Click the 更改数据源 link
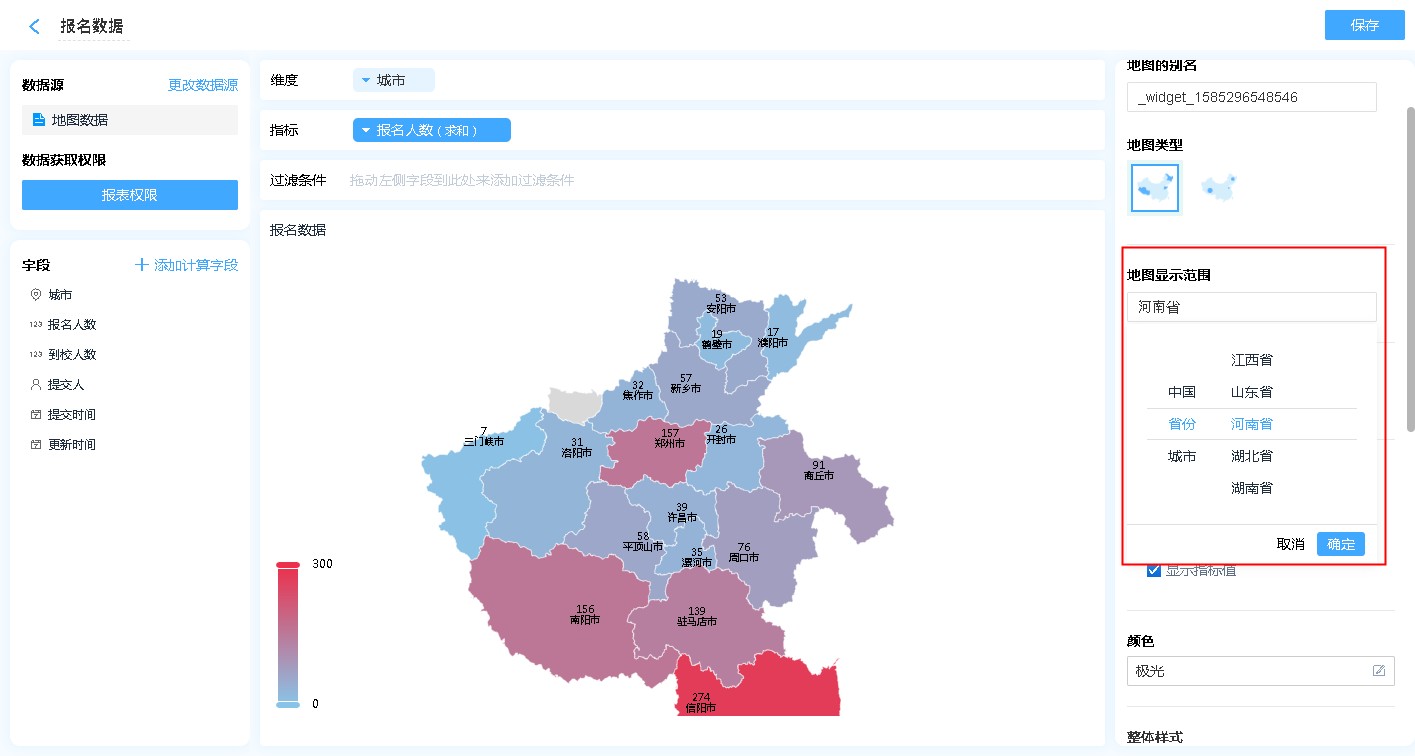The image size is (1415, 756). pos(202,86)
